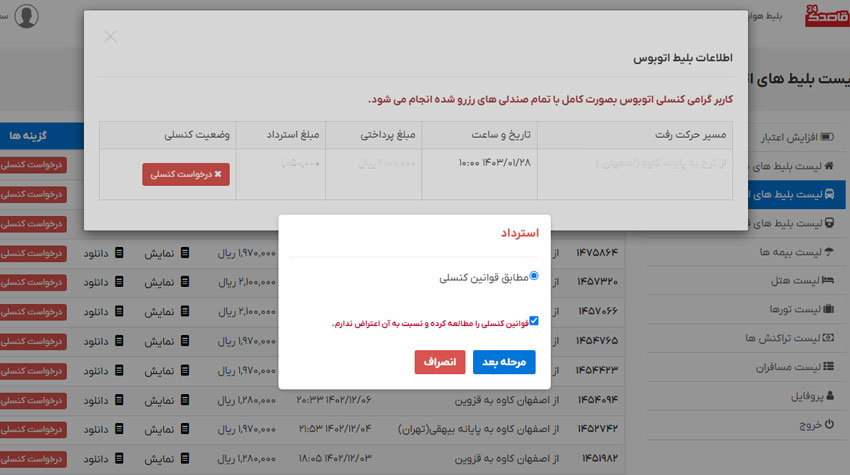Click ticket number 1451982 in the list
Viewport: 850px width, 475px height.
(600, 459)
